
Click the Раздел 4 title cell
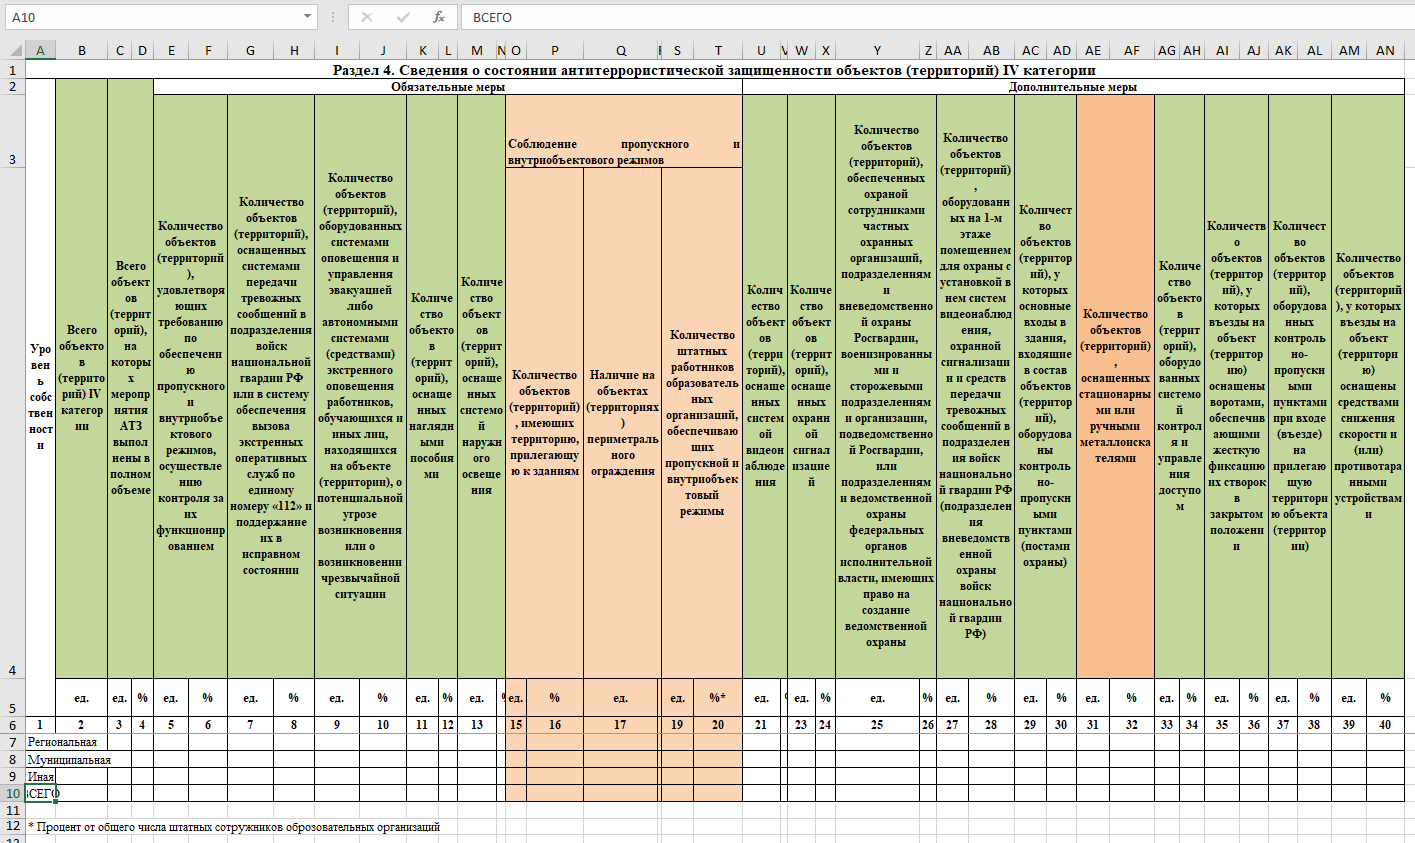714,70
